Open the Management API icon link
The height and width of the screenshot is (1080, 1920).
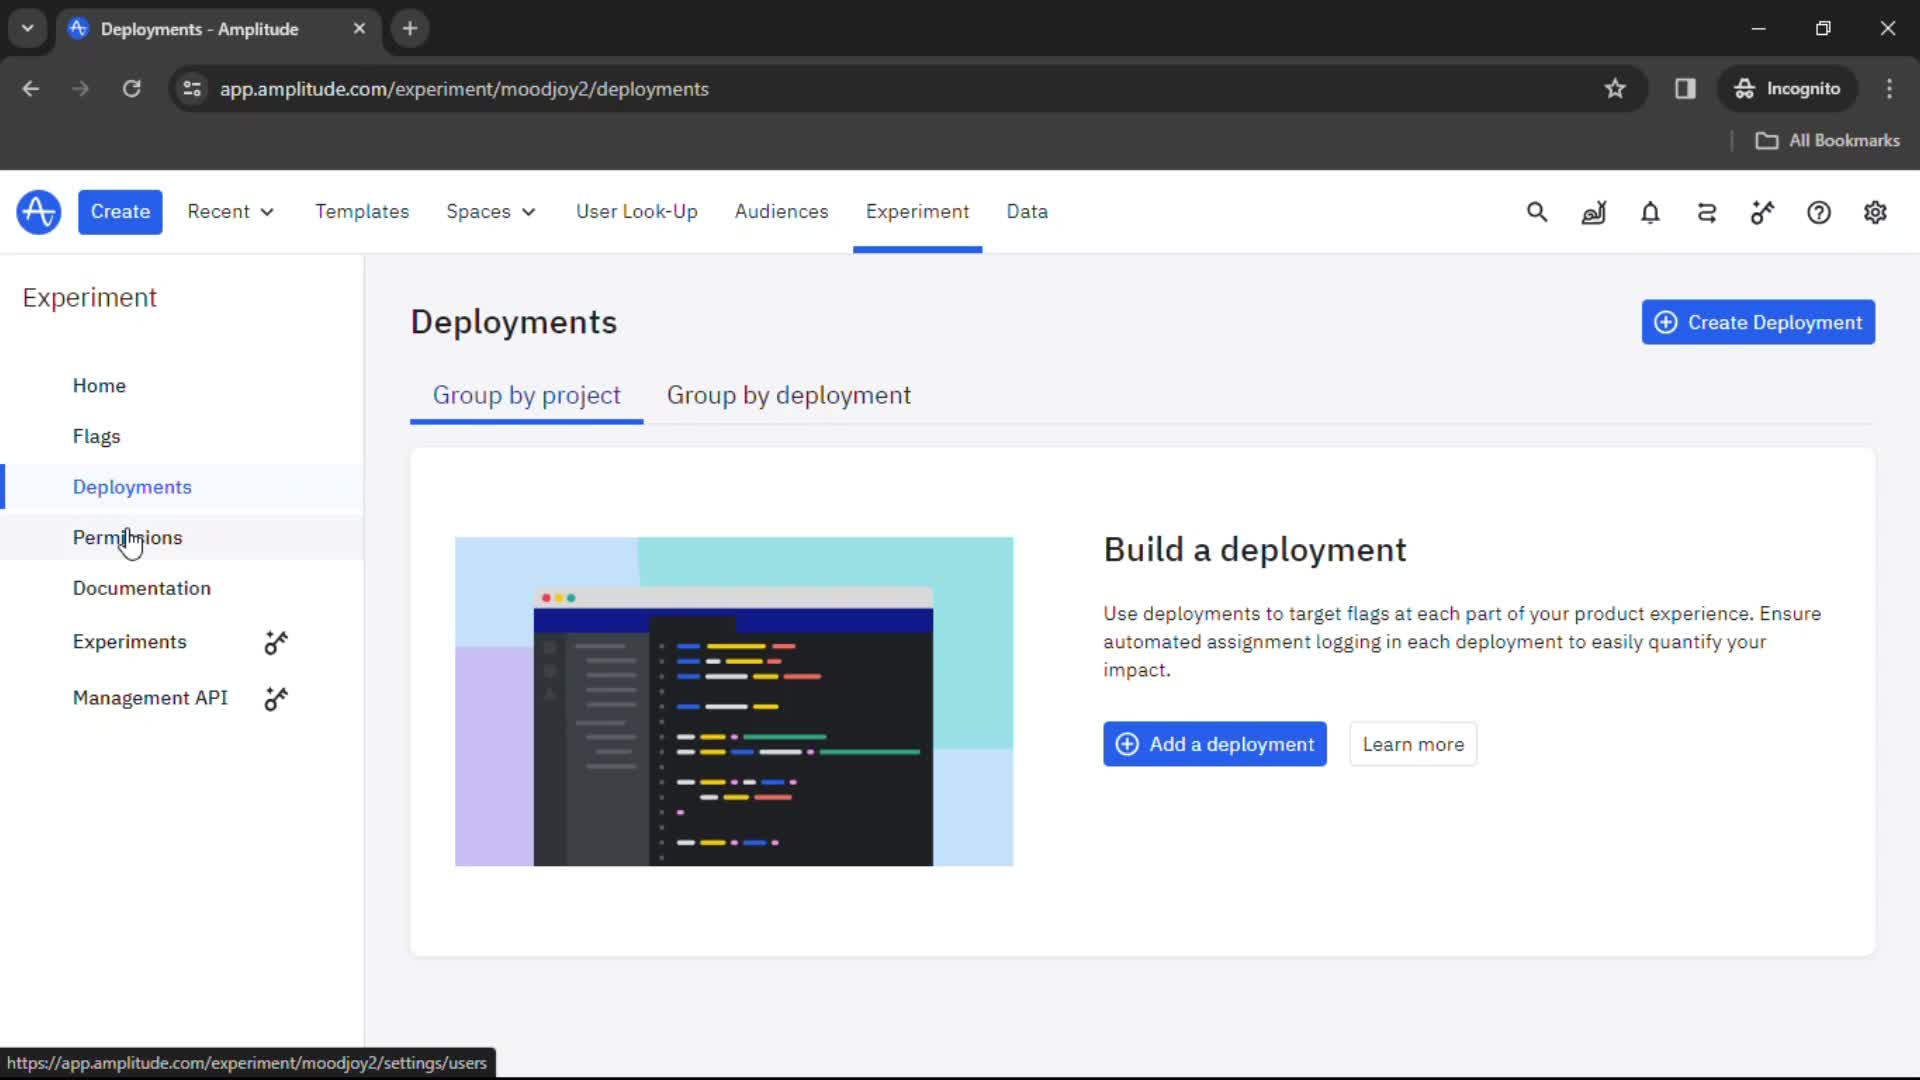276,696
